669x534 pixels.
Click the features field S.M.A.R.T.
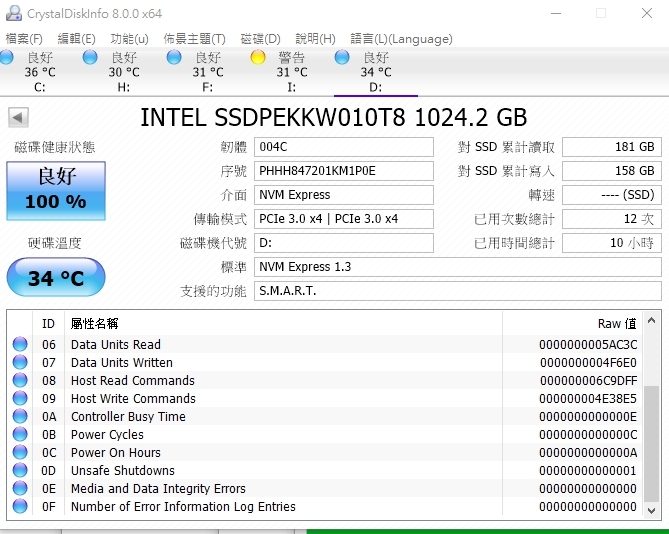coord(458,291)
